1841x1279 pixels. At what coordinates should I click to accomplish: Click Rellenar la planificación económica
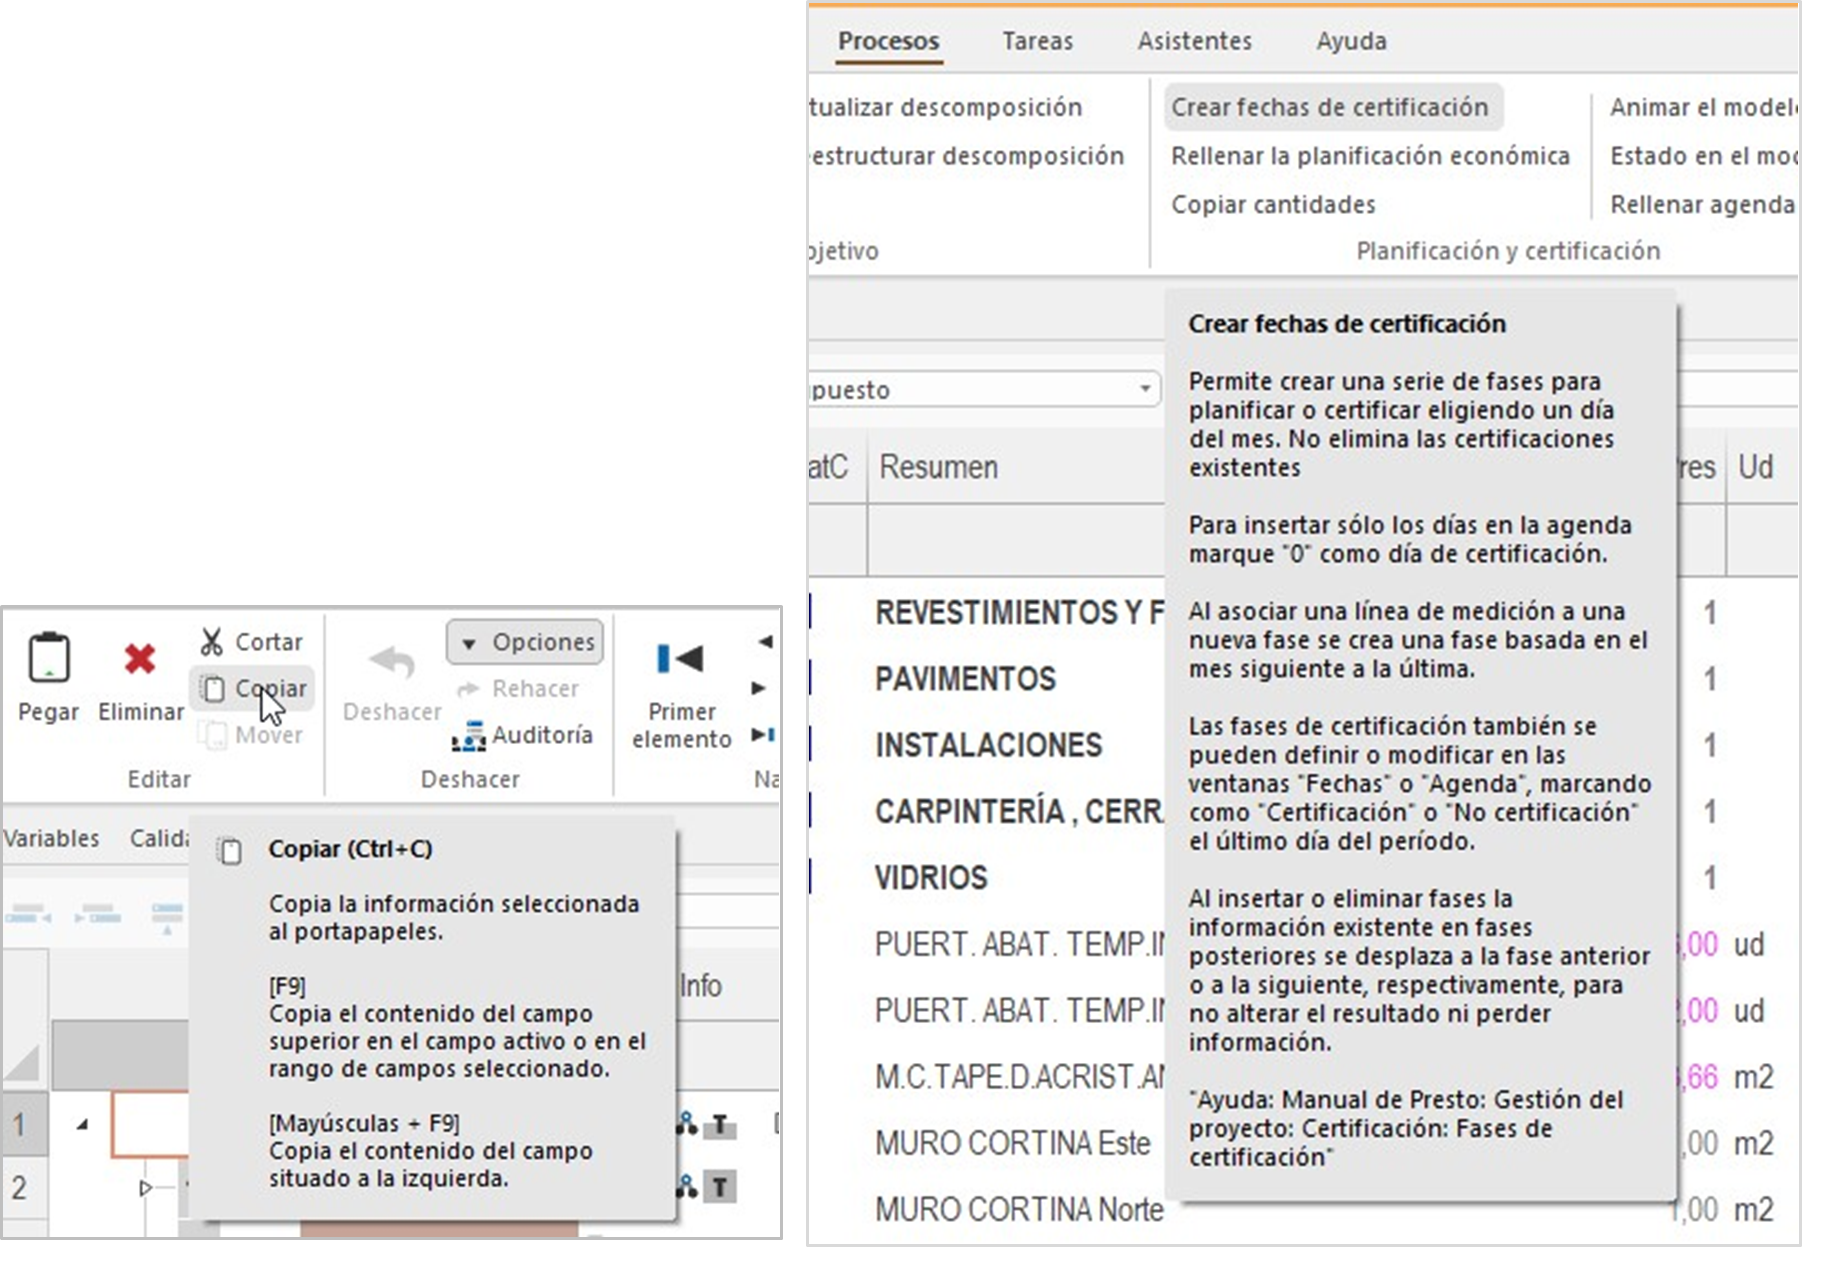click(1370, 156)
